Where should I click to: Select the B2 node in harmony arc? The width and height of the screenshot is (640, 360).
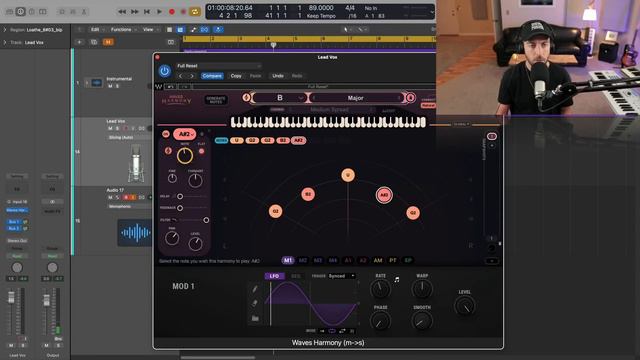pyautogui.click(x=308, y=194)
